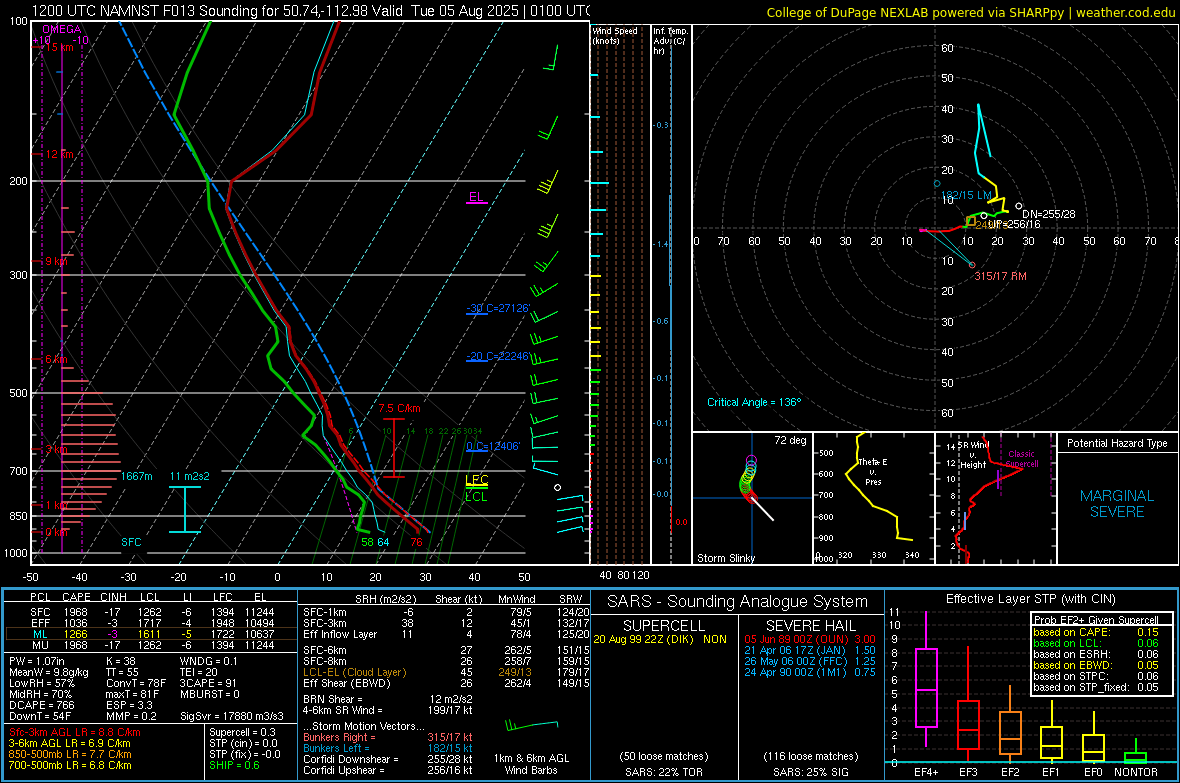Click the weather.cod.edu NEXLAB credit text

pyautogui.click(x=970, y=12)
